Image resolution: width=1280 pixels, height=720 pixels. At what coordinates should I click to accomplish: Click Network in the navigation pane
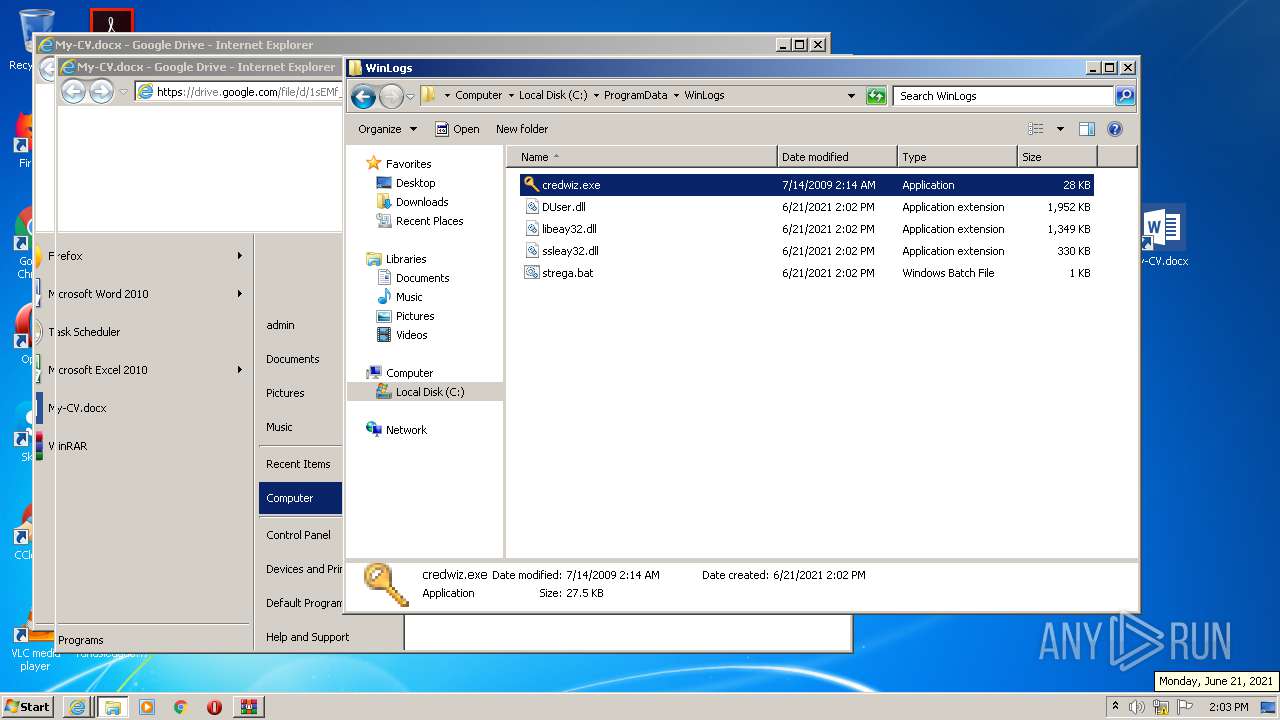[x=406, y=430]
